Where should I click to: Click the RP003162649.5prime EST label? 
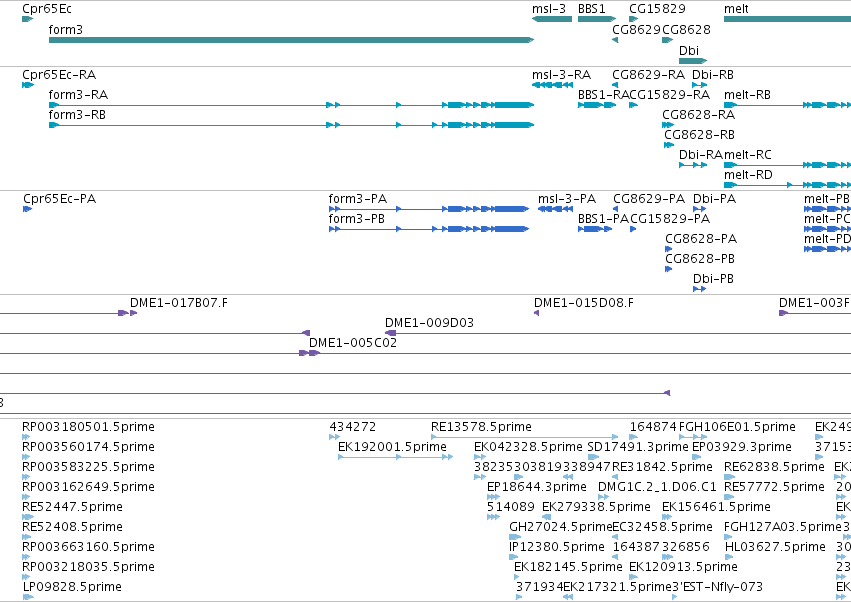pyautogui.click(x=88, y=487)
